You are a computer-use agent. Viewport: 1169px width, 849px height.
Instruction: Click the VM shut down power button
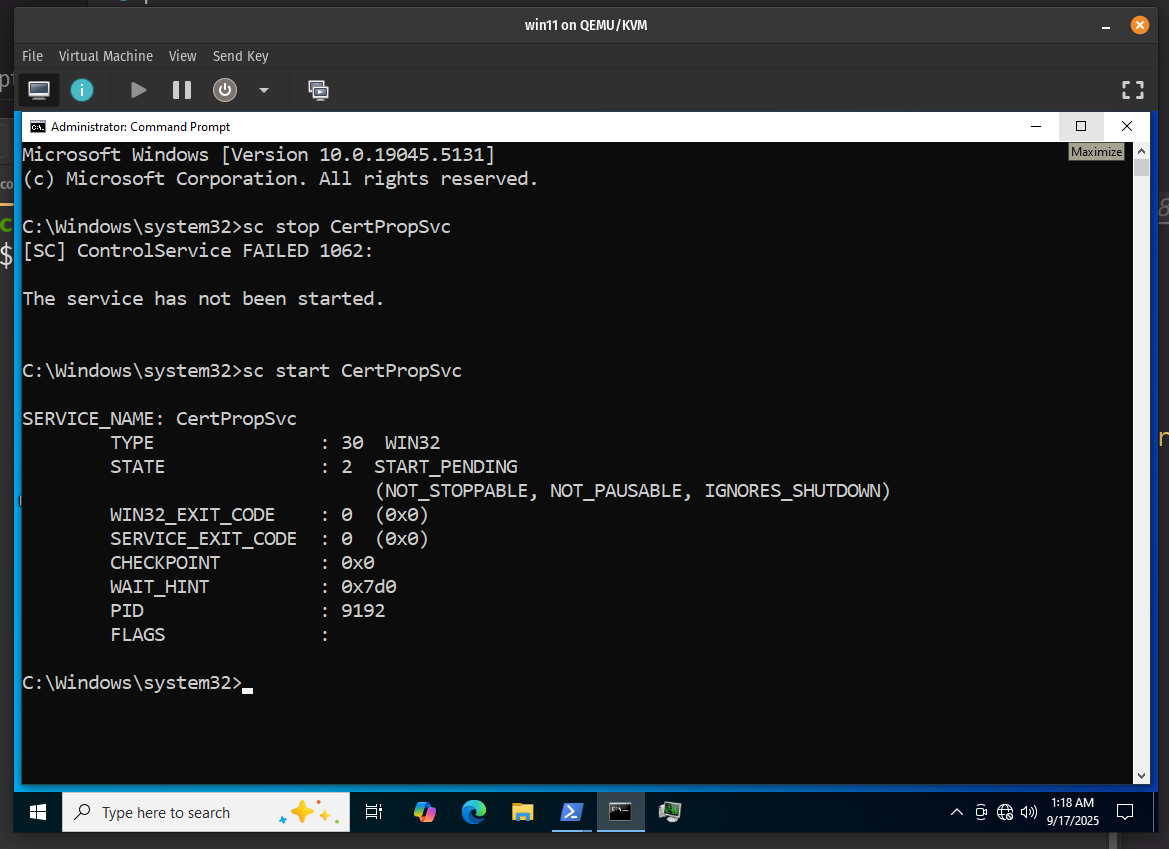click(225, 90)
